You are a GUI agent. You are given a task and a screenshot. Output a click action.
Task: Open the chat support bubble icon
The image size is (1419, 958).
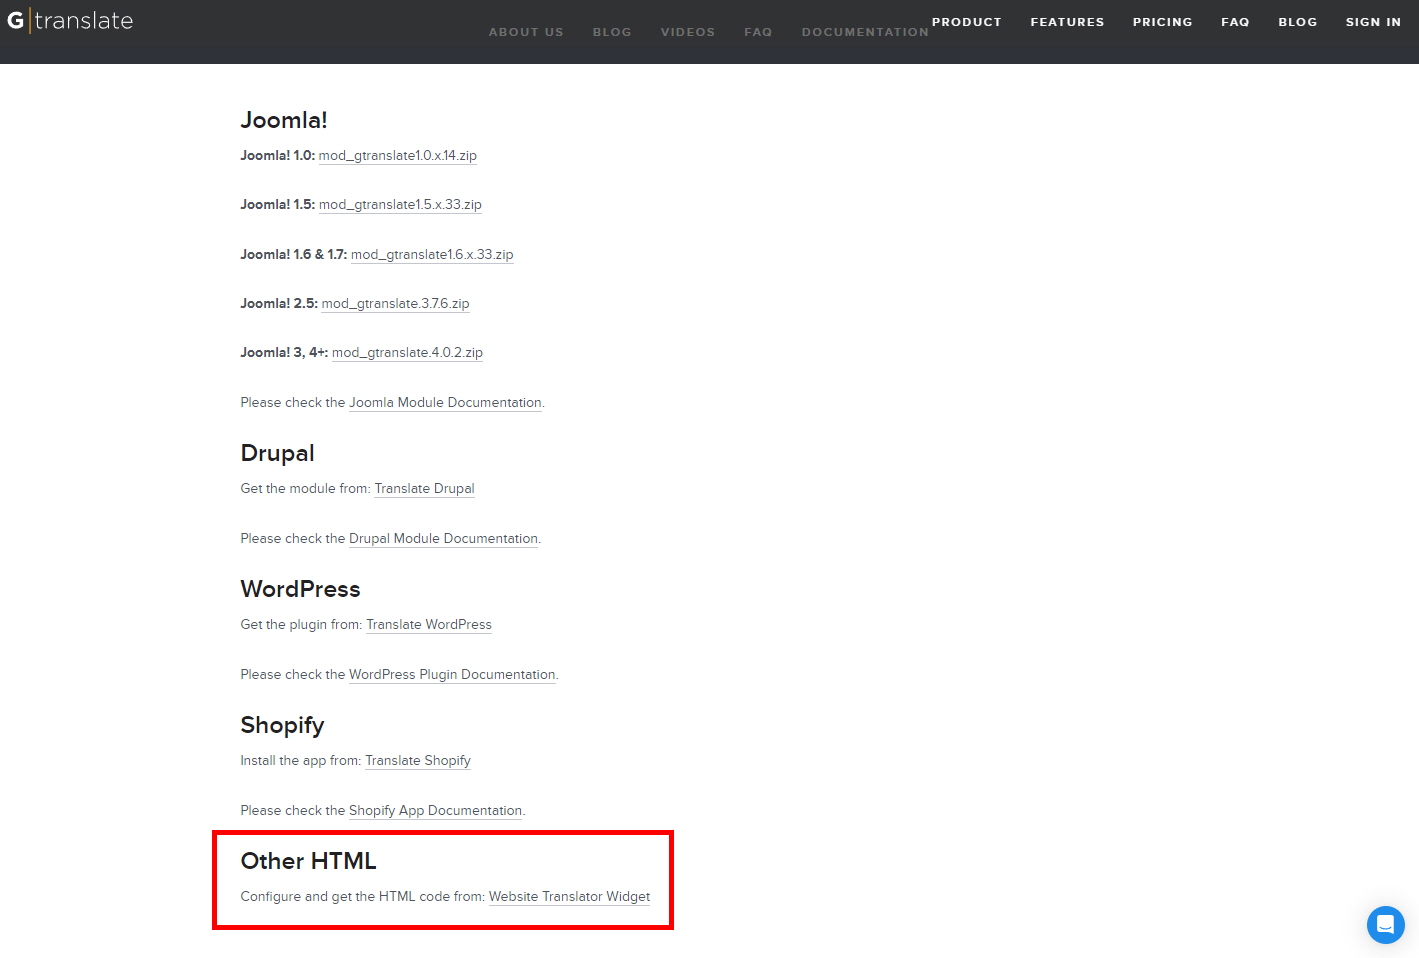1385,925
